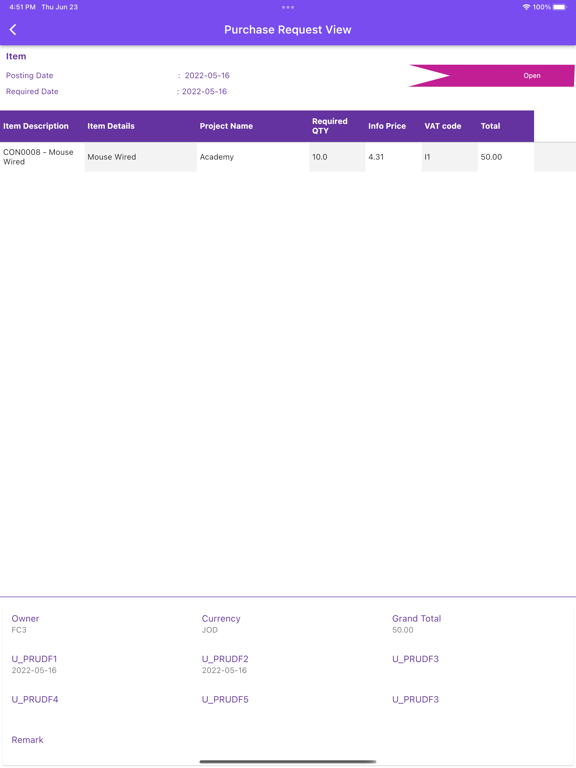The height and width of the screenshot is (768, 576).
Task: Select the 4.31 info price cell
Action: [x=393, y=157]
